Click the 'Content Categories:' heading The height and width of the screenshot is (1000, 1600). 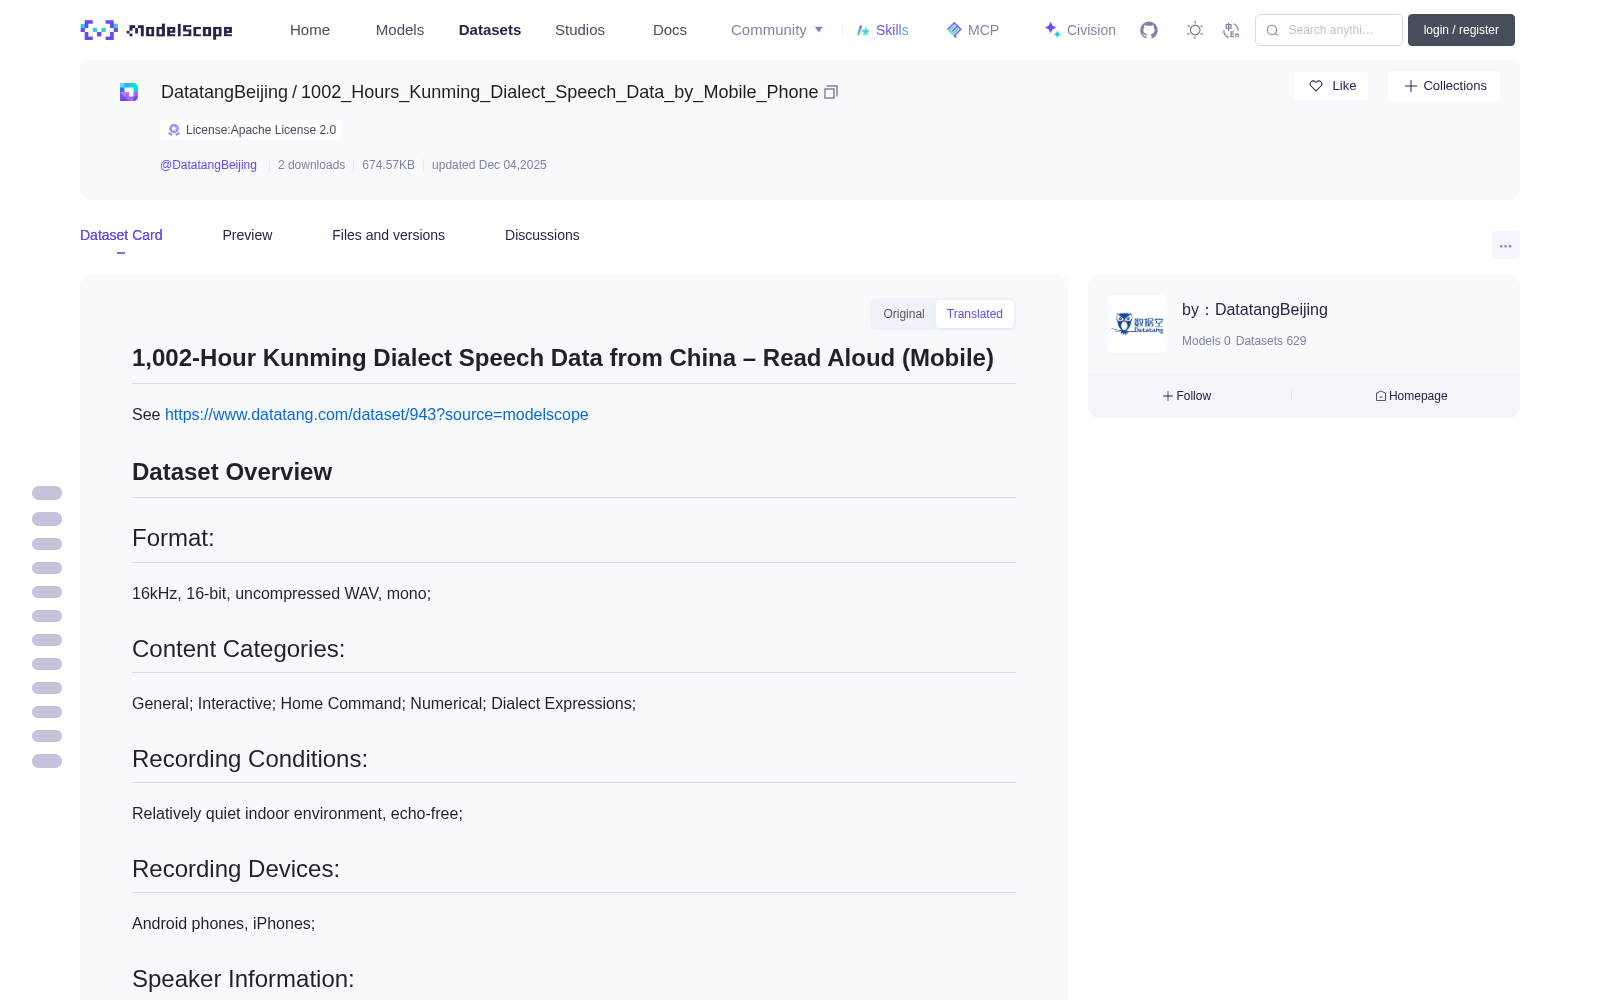[238, 649]
